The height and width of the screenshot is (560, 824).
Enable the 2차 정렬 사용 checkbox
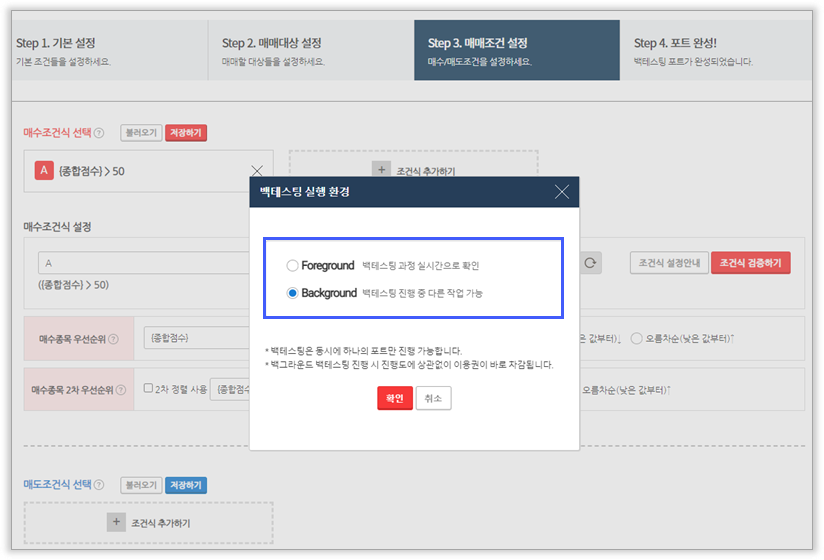[x=148, y=389]
